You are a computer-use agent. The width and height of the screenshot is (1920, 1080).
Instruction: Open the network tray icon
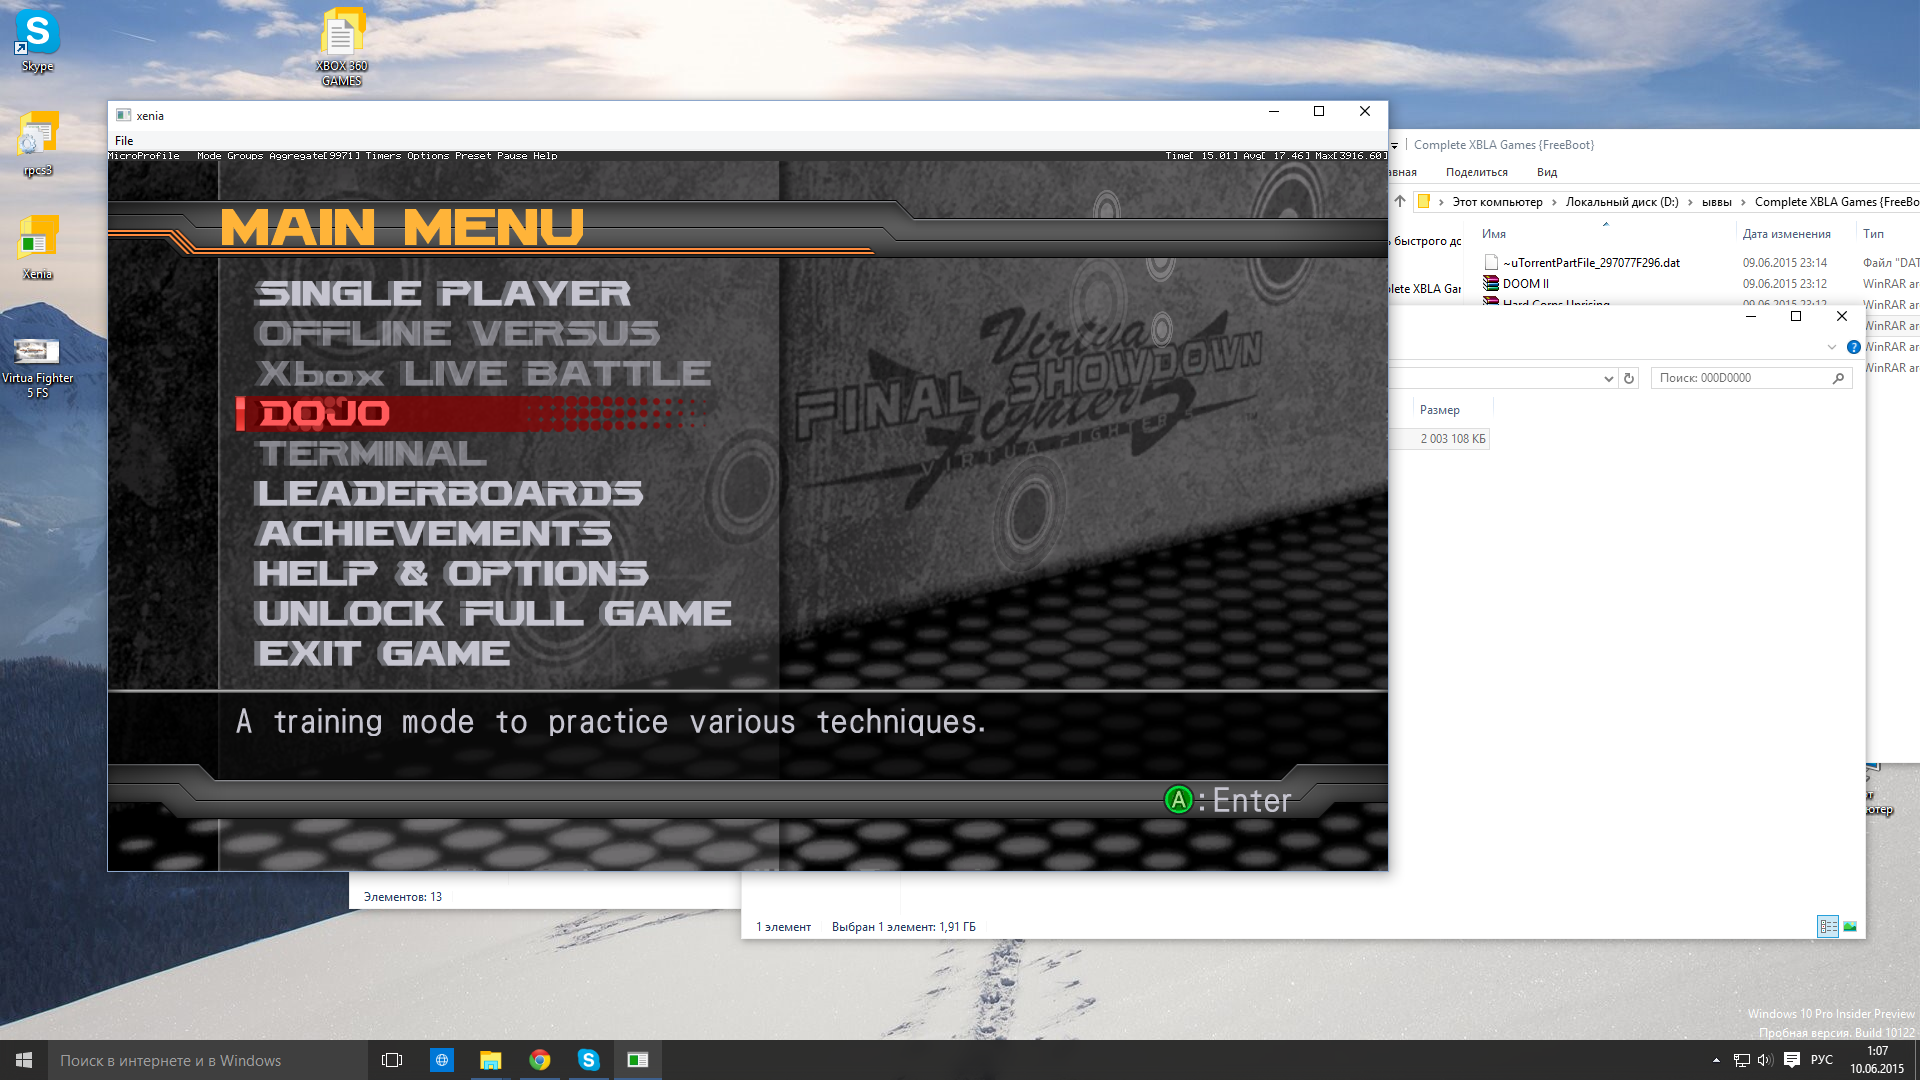click(x=1741, y=1060)
